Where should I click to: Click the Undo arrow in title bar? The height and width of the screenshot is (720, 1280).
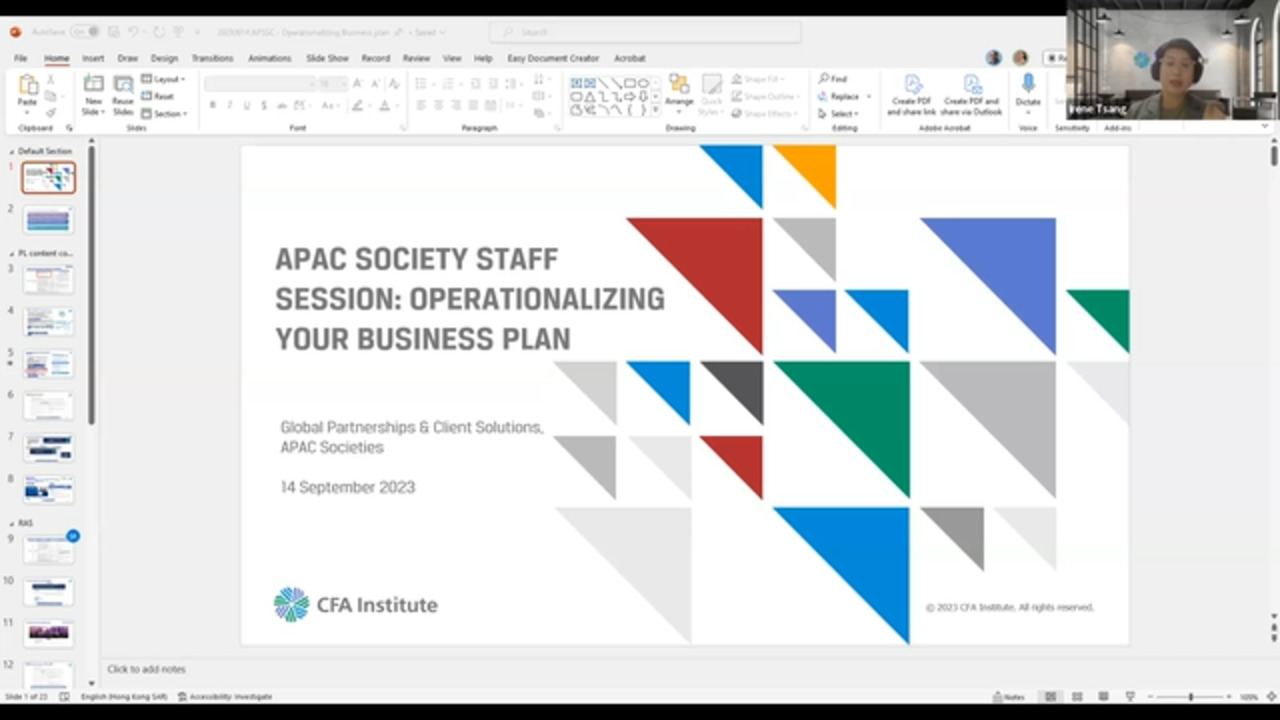point(133,32)
